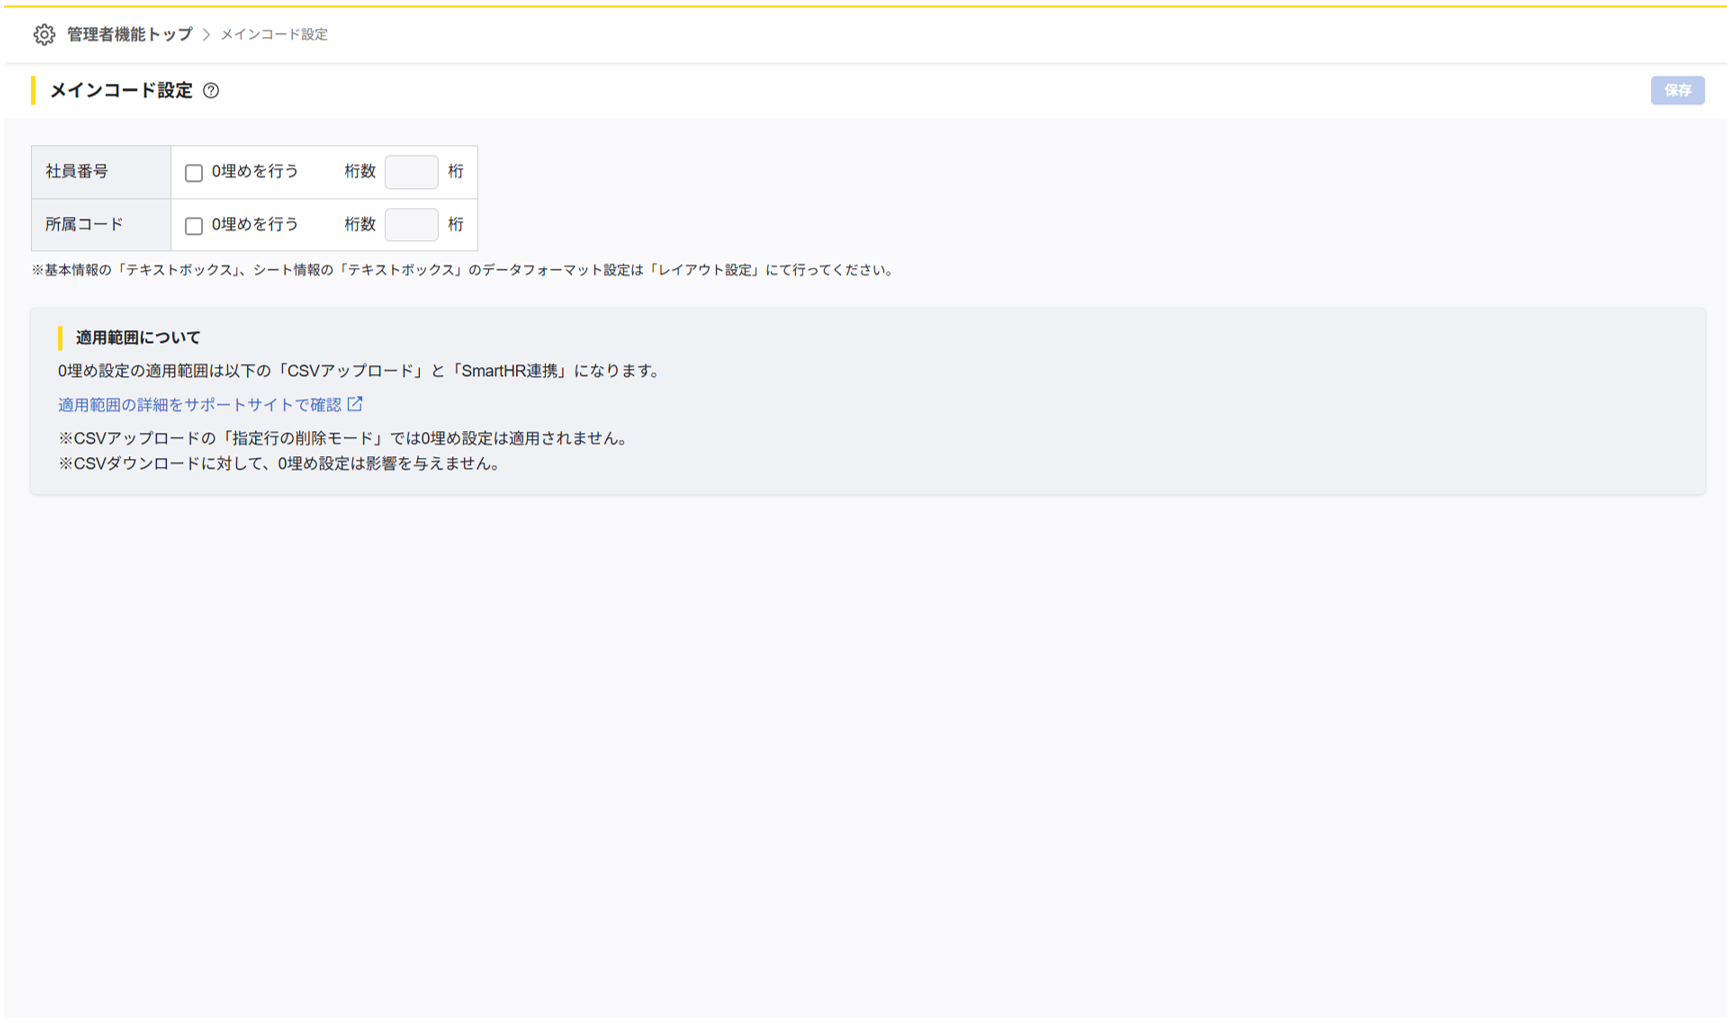Viewport: 1727px width, 1023px height.
Task: Open help icon beside メインコード設定 title
Action: (211, 91)
